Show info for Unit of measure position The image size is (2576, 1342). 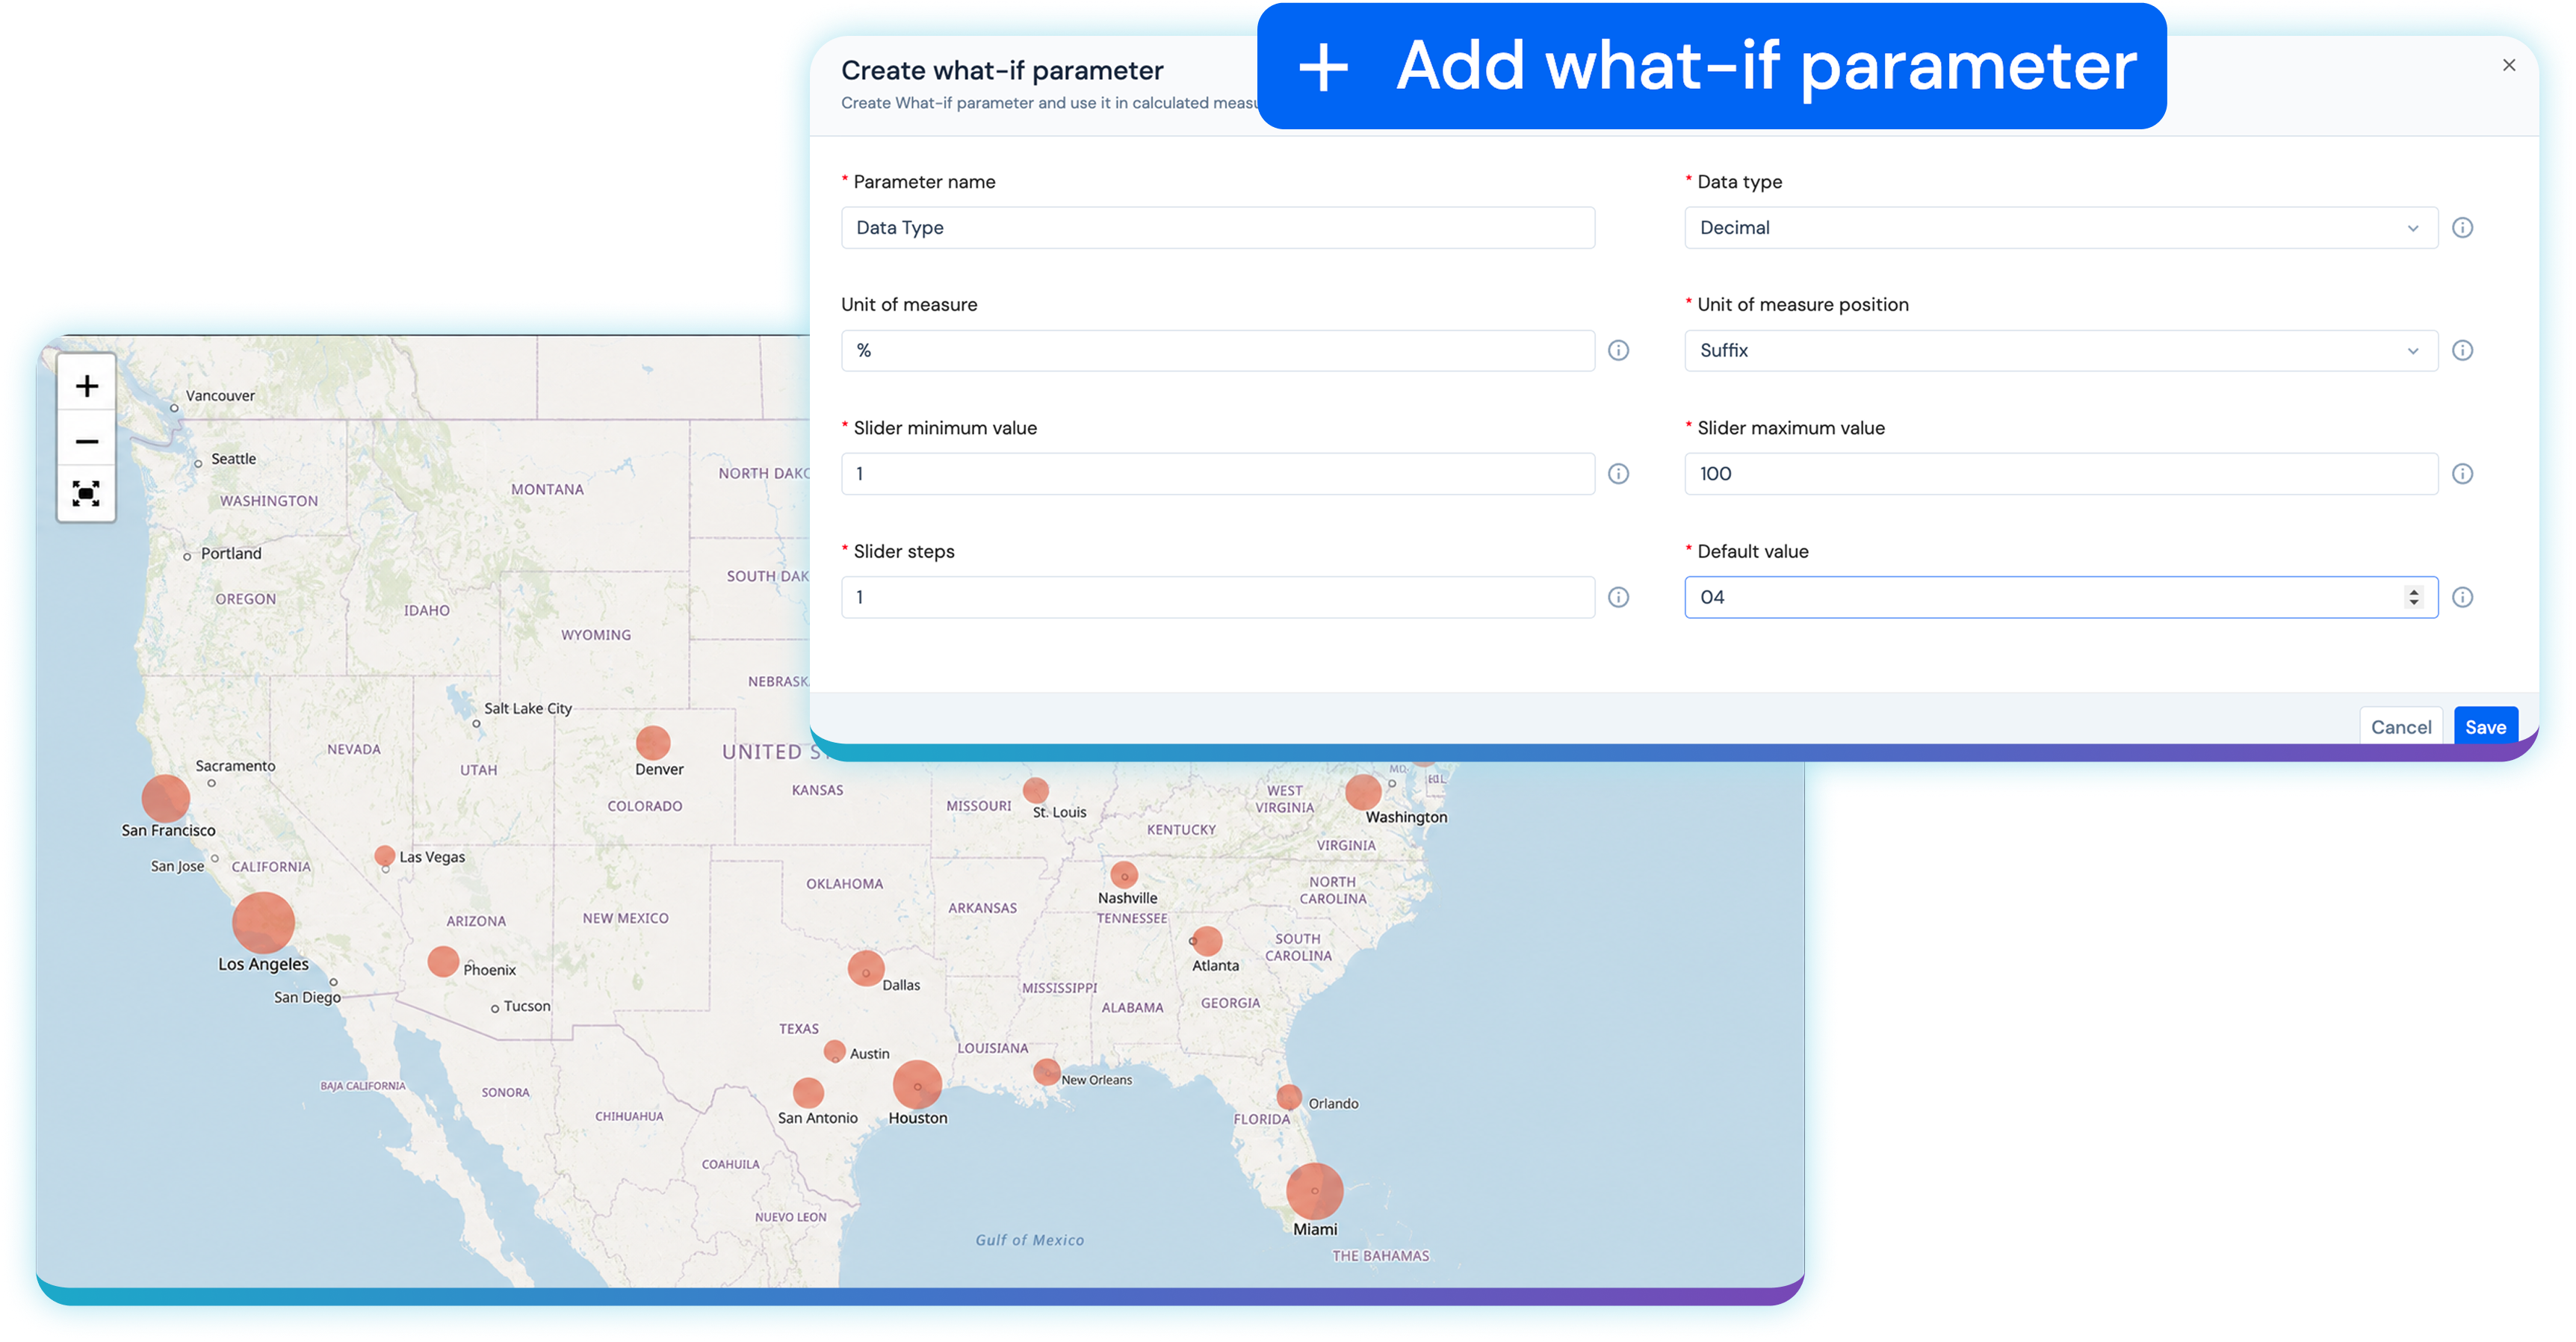pyautogui.click(x=2463, y=351)
